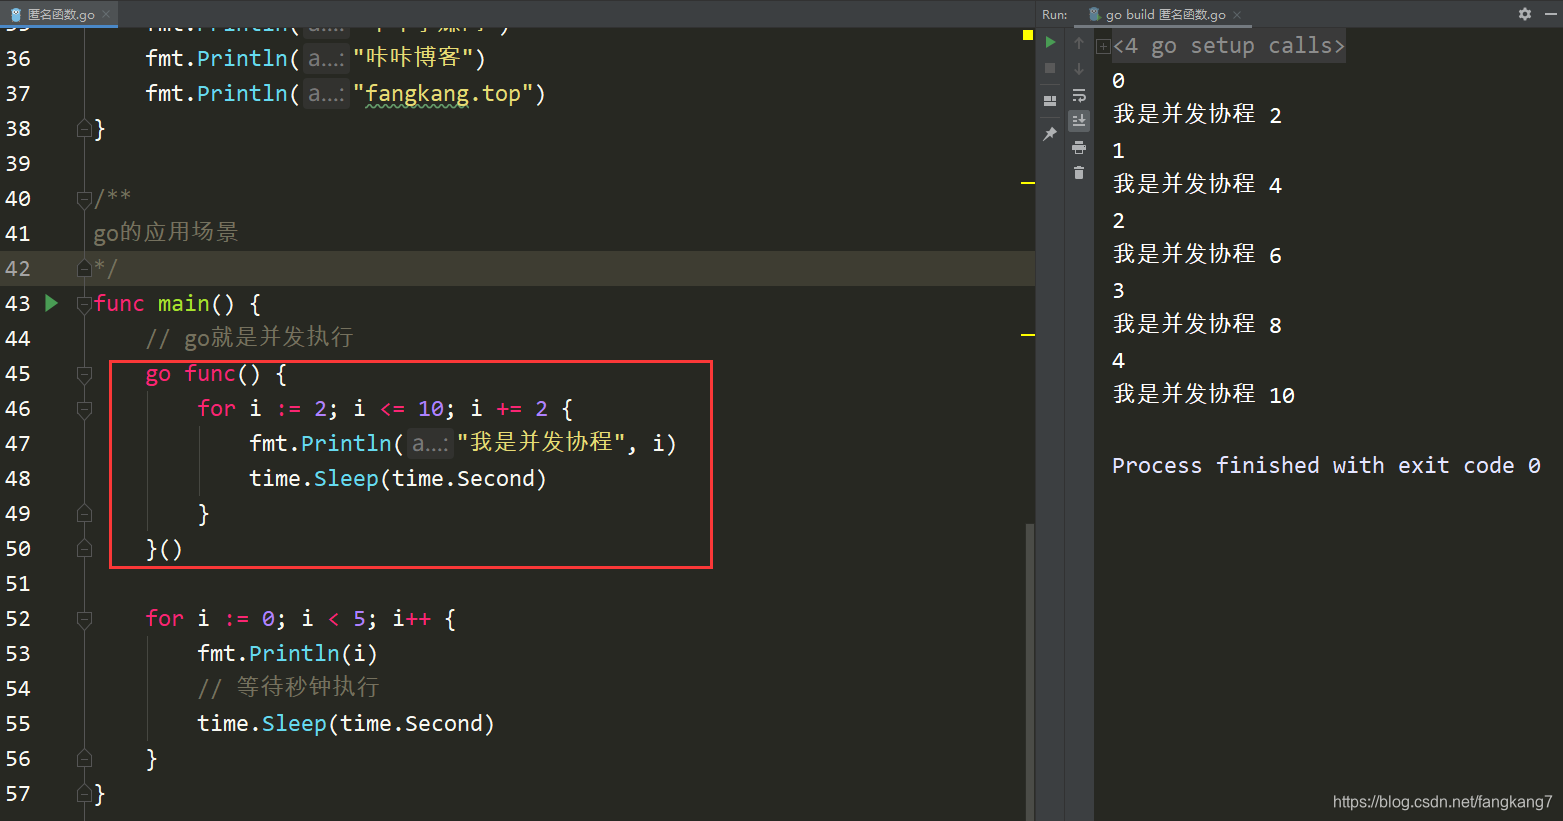The image size is (1563, 821).
Task: Rerun the go build configuration
Action: 1050,42
